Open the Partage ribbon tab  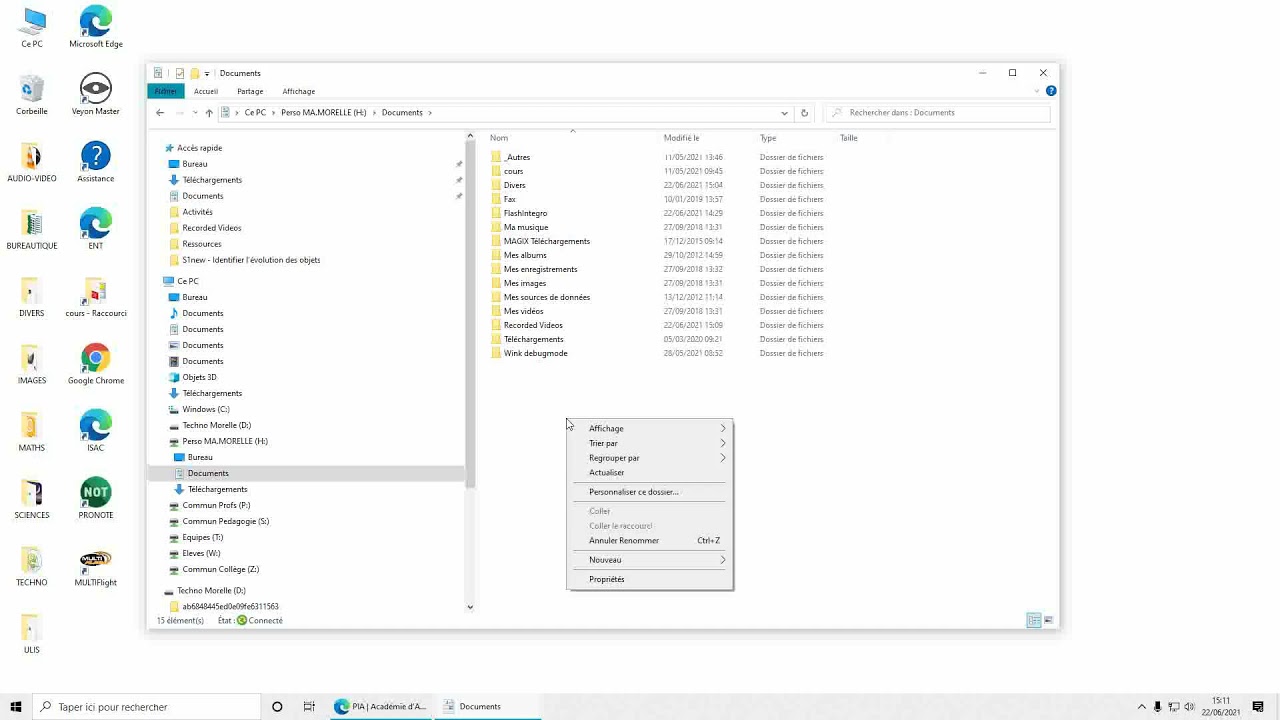[x=250, y=91]
